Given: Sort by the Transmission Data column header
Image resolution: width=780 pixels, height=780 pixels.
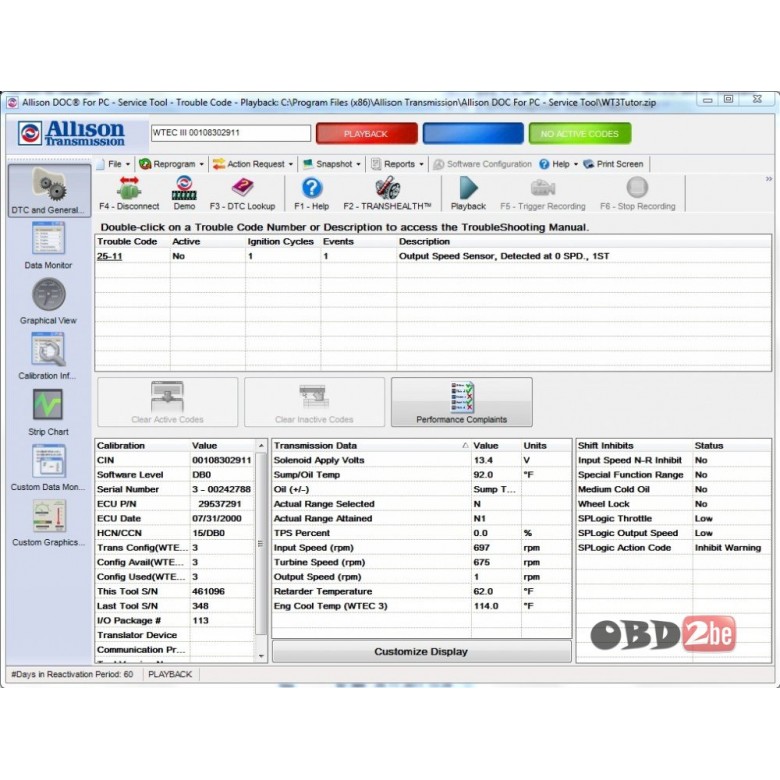Looking at the screenshot, I should (x=371, y=446).
